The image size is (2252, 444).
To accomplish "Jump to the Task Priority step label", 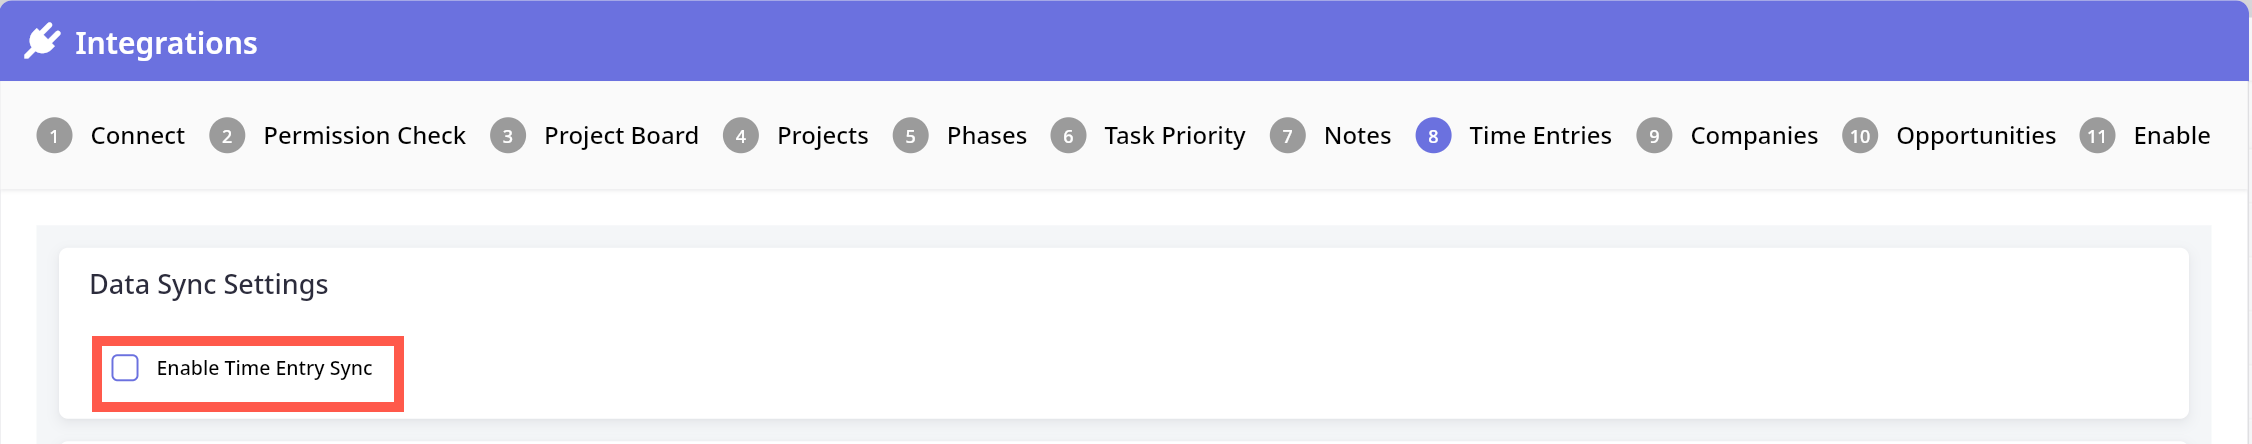I will point(1174,136).
